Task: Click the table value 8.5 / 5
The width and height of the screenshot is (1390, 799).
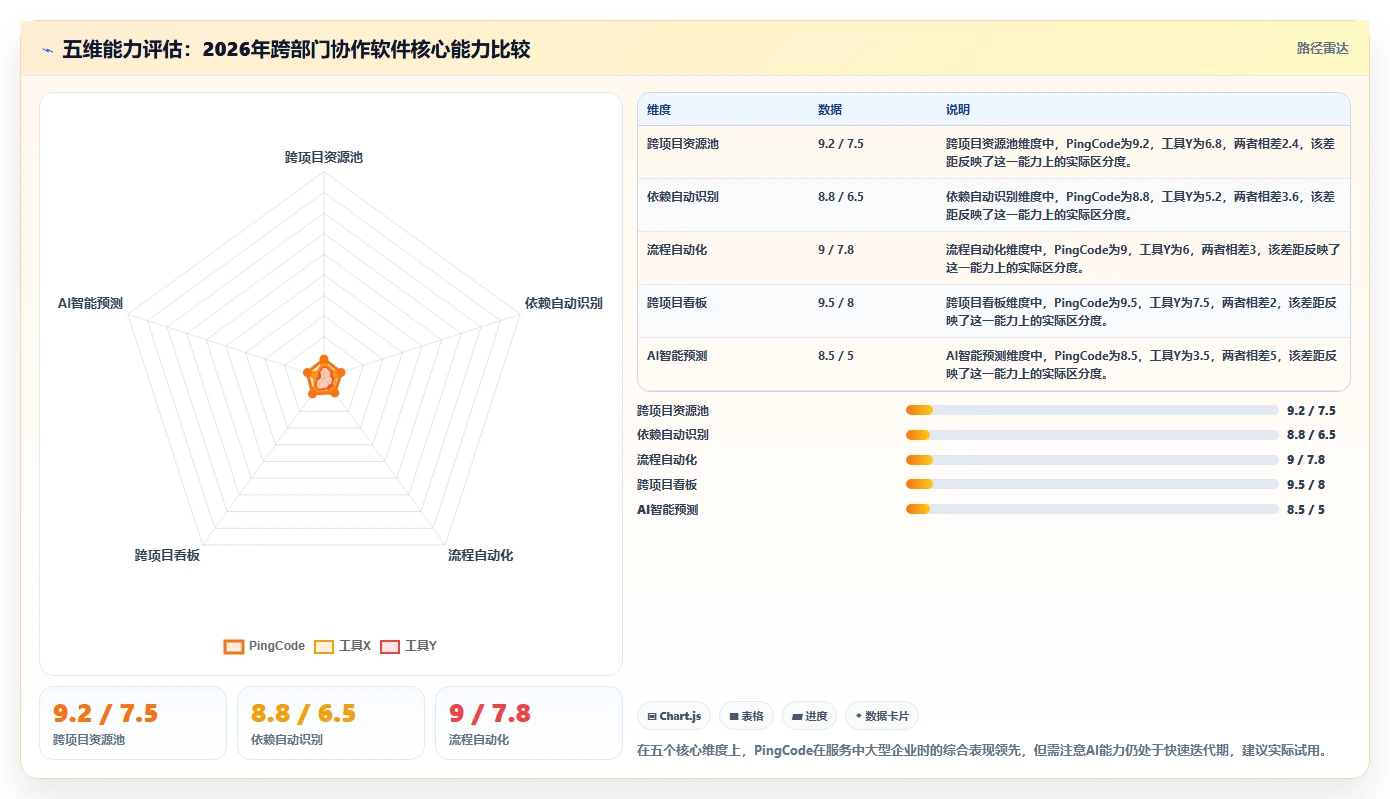Action: pyautogui.click(x=836, y=356)
